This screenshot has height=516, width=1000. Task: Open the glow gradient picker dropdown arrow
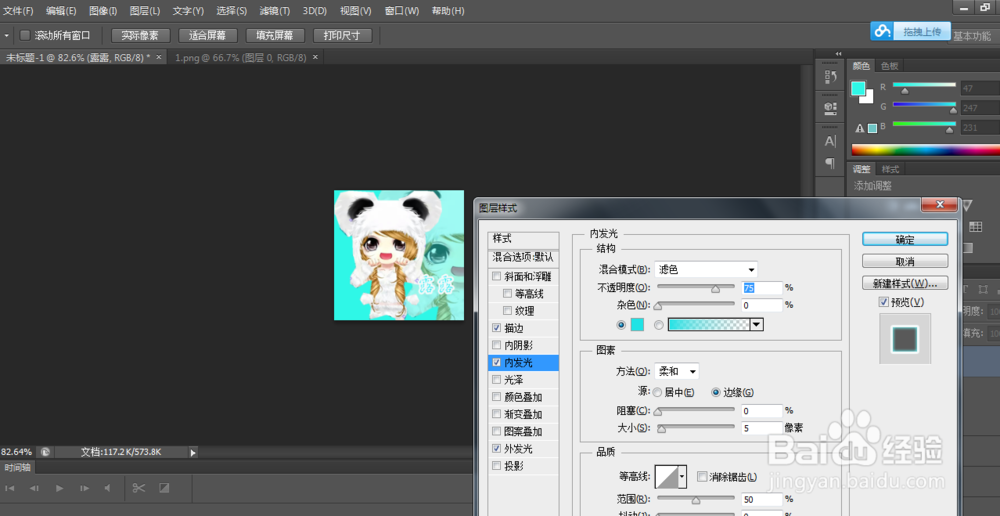(756, 325)
